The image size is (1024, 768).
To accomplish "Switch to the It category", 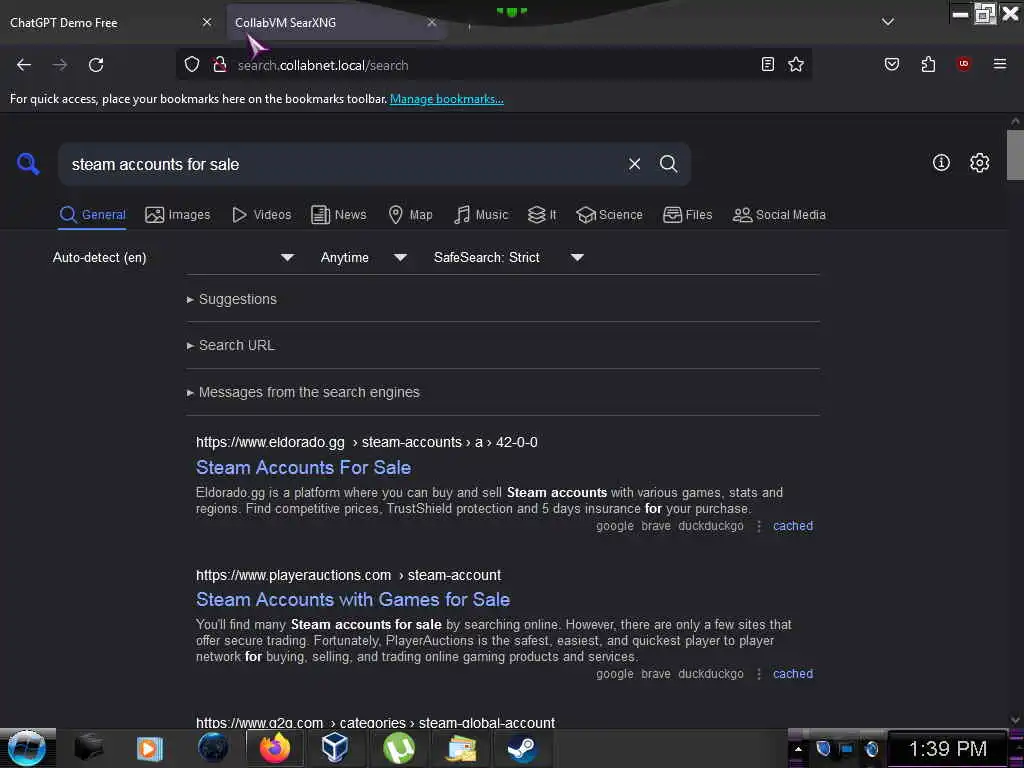I will pyautogui.click(x=542, y=215).
